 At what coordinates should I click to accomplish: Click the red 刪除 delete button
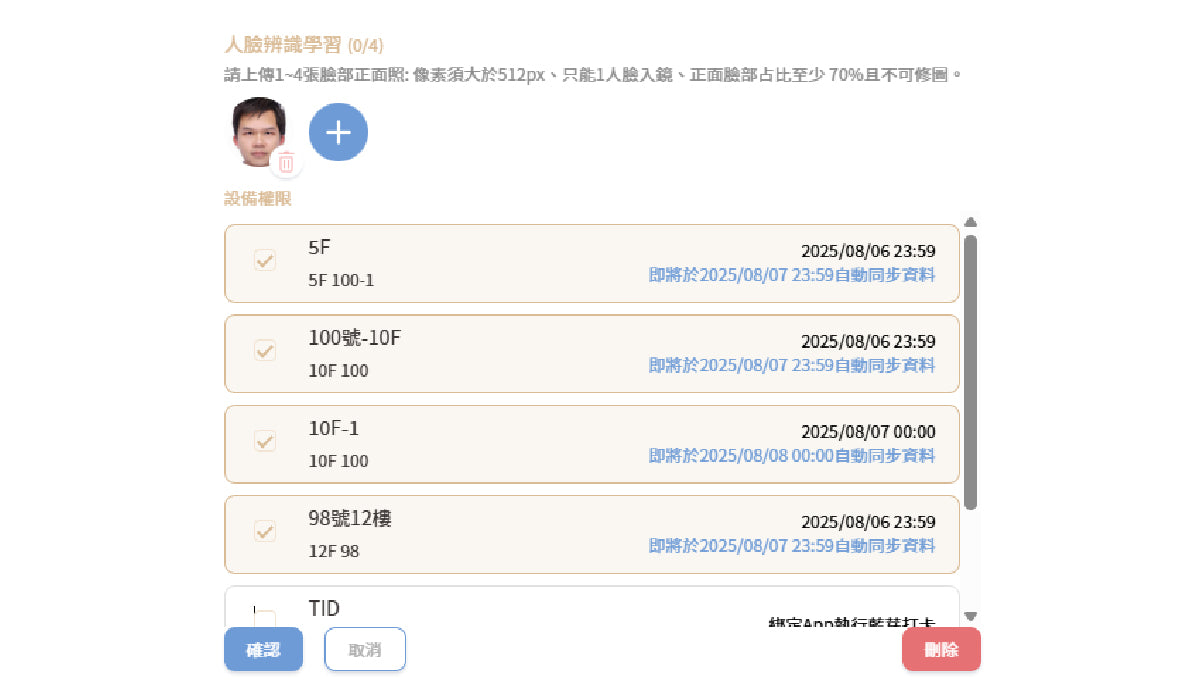pos(941,650)
